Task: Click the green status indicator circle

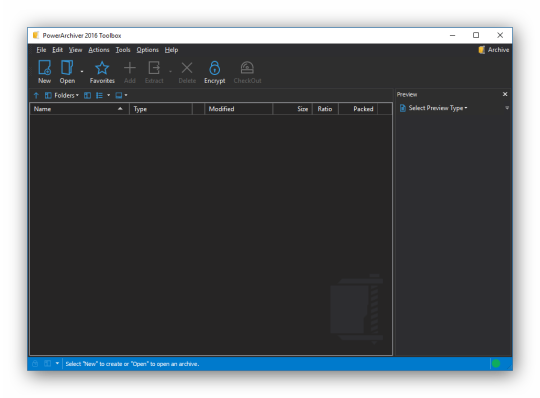Action: tap(496, 364)
